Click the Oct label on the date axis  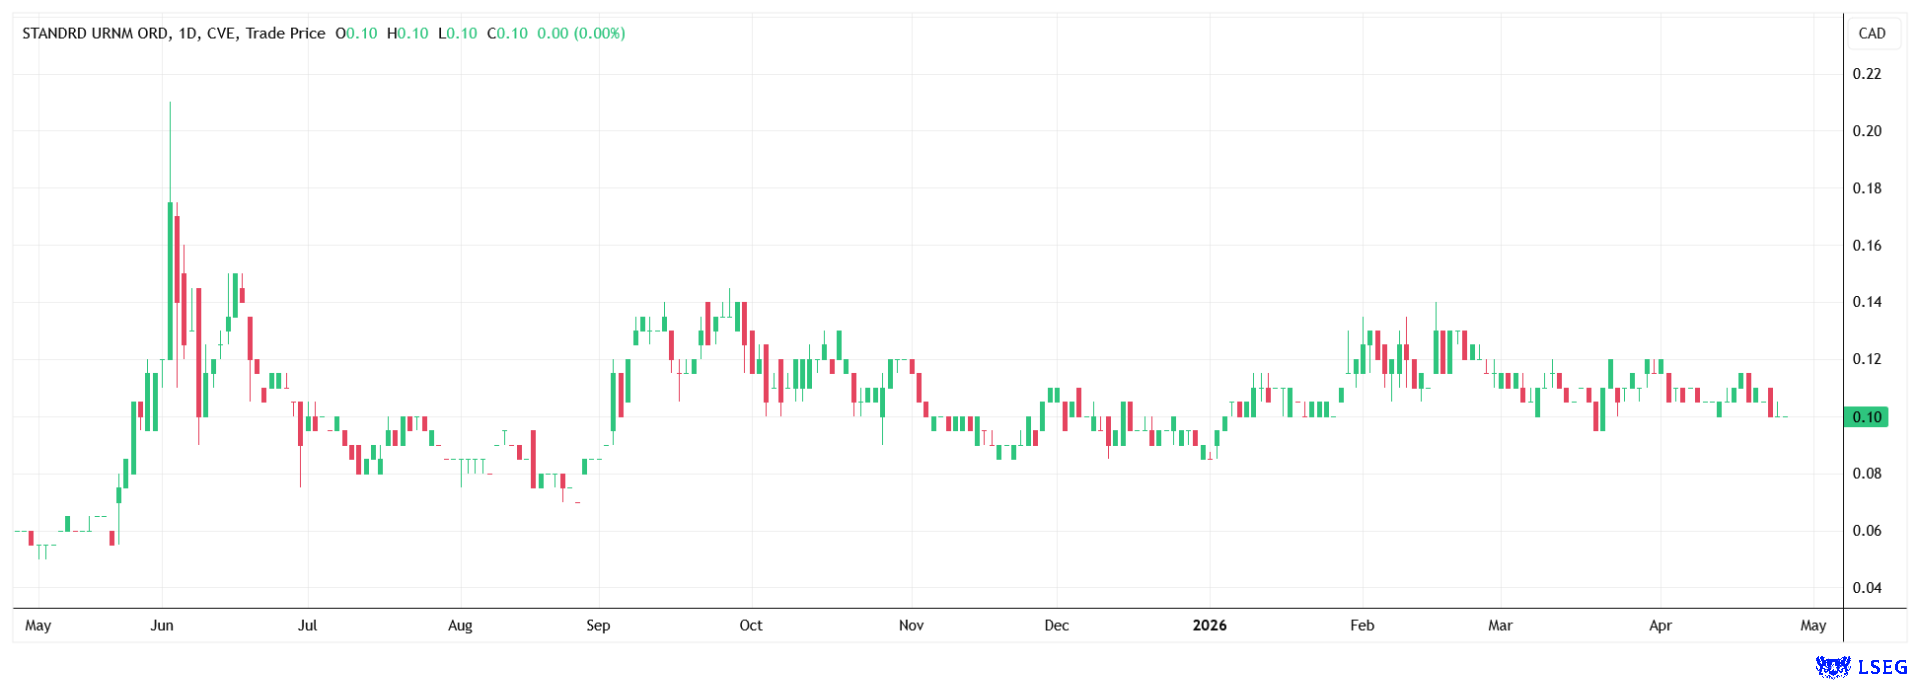pyautogui.click(x=751, y=625)
